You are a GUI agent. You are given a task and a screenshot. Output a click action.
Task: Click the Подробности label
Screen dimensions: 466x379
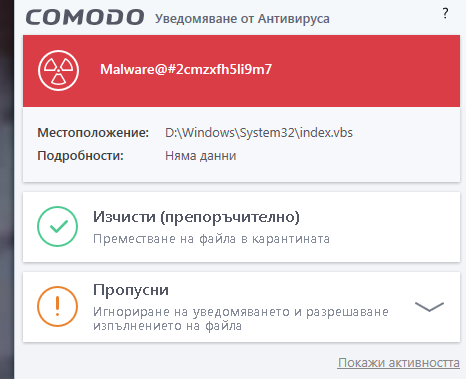(80, 156)
